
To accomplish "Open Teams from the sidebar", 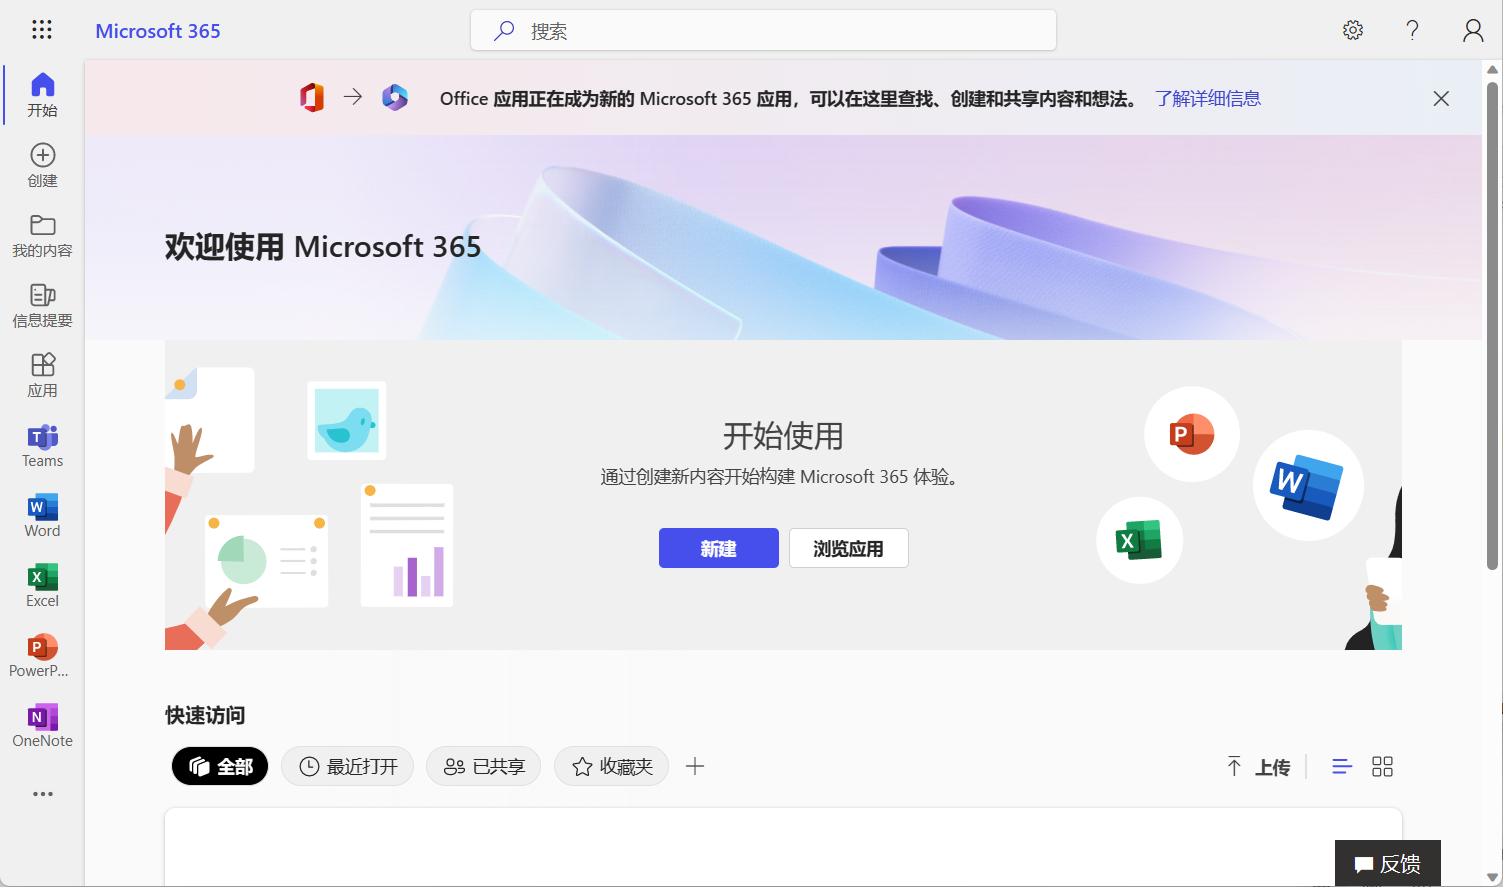I will click(x=42, y=446).
